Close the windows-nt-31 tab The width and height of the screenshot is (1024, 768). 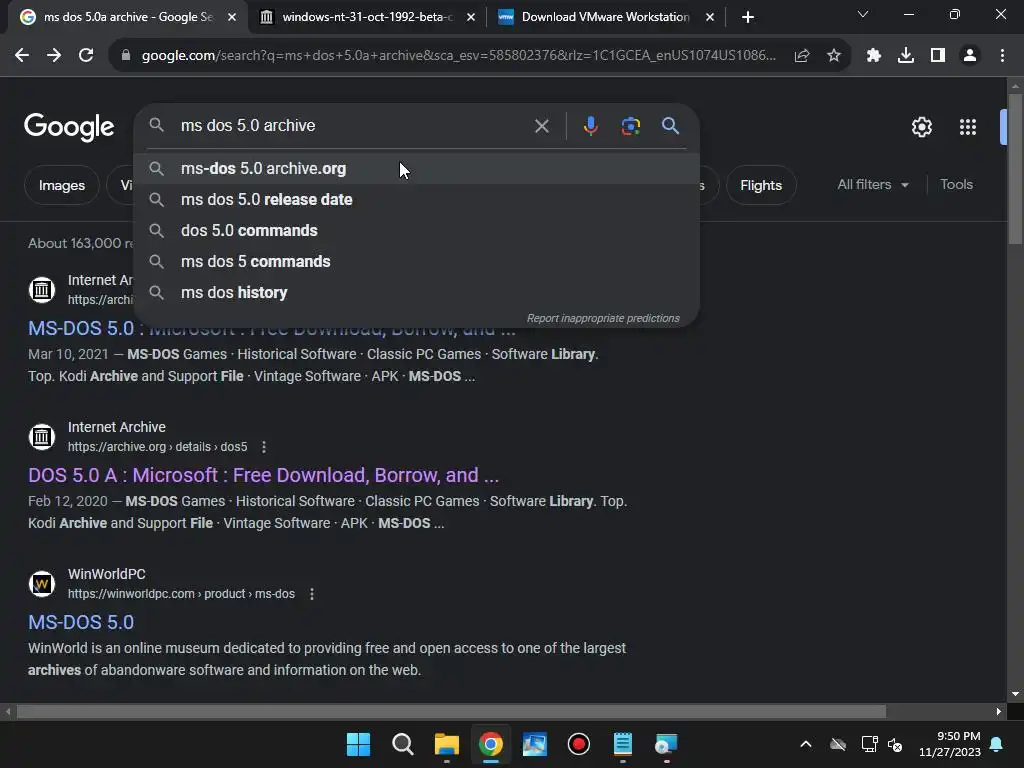471,17
